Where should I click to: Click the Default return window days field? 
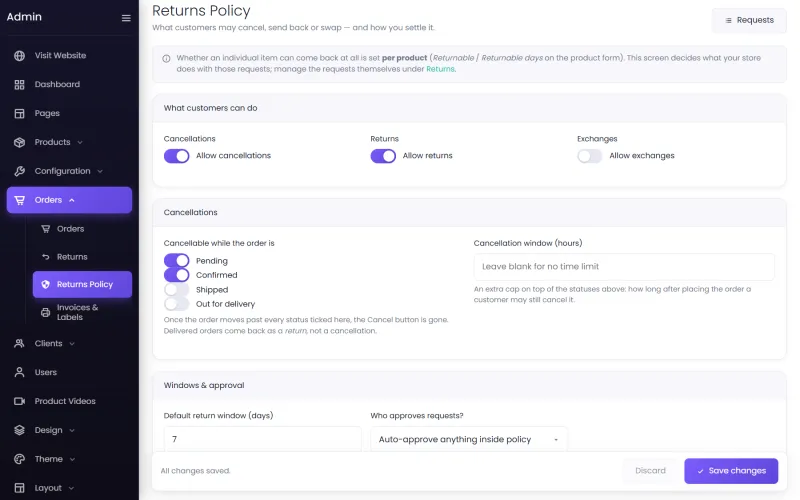pyautogui.click(x=262, y=439)
